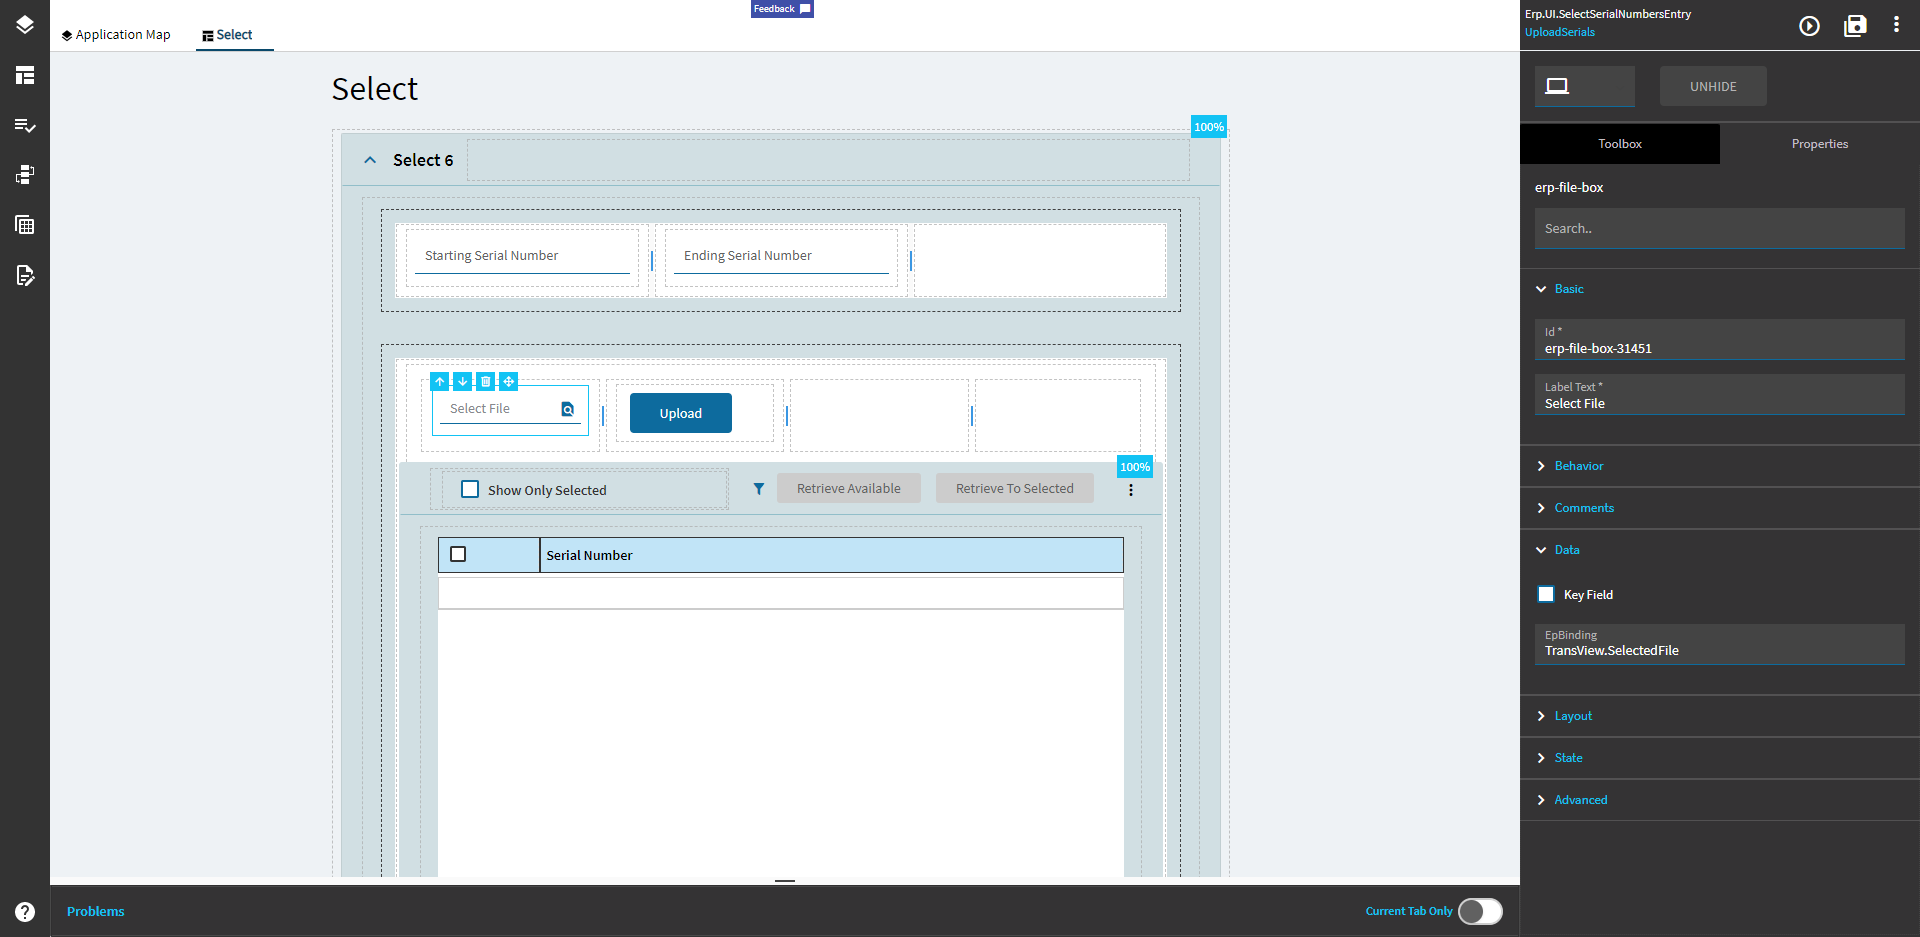Click the Feedback badge at top
1920x937 pixels.
782,9
